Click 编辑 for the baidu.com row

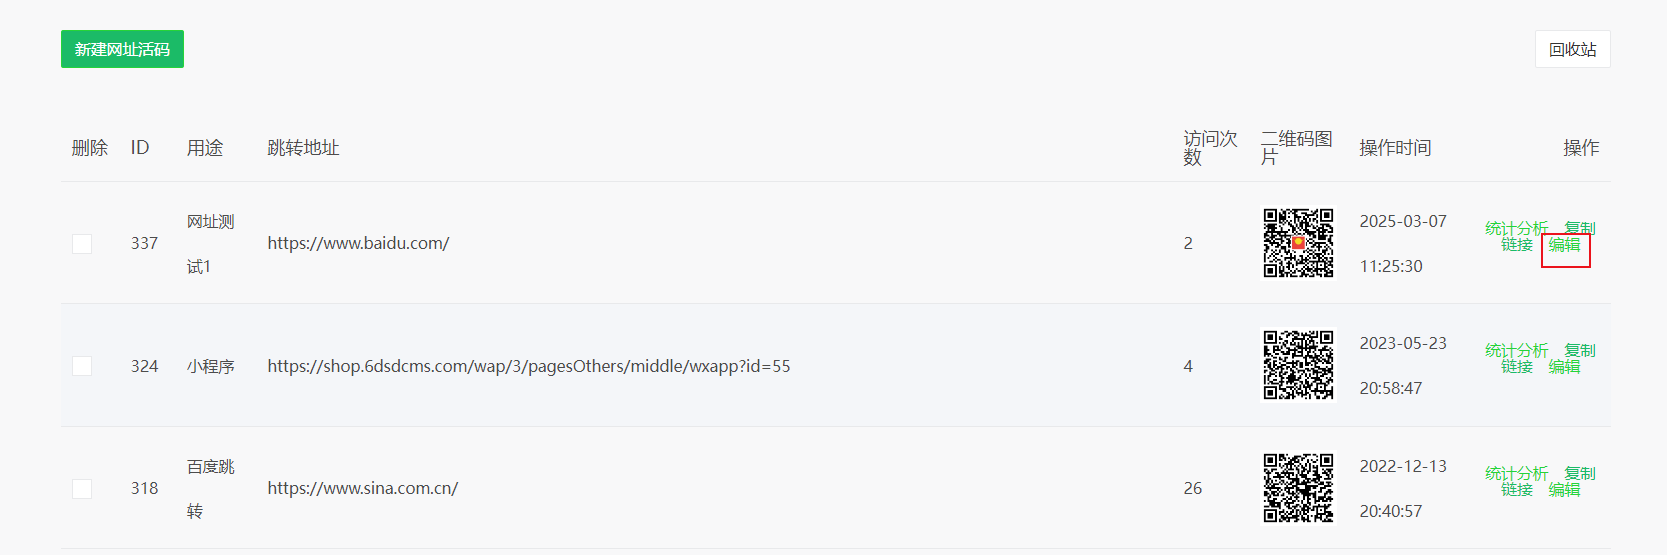pos(1565,245)
